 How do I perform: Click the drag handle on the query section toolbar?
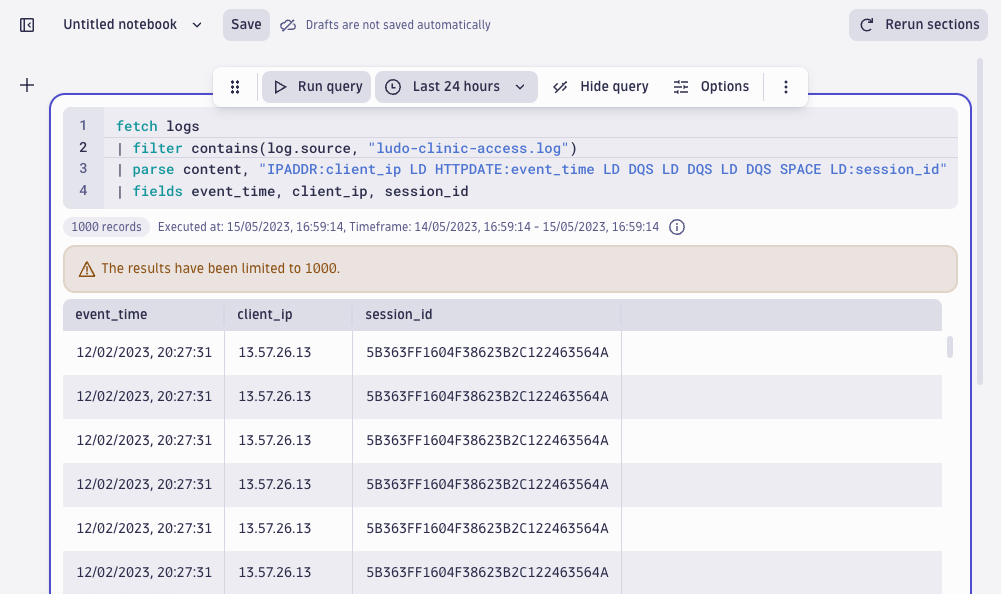[235, 87]
